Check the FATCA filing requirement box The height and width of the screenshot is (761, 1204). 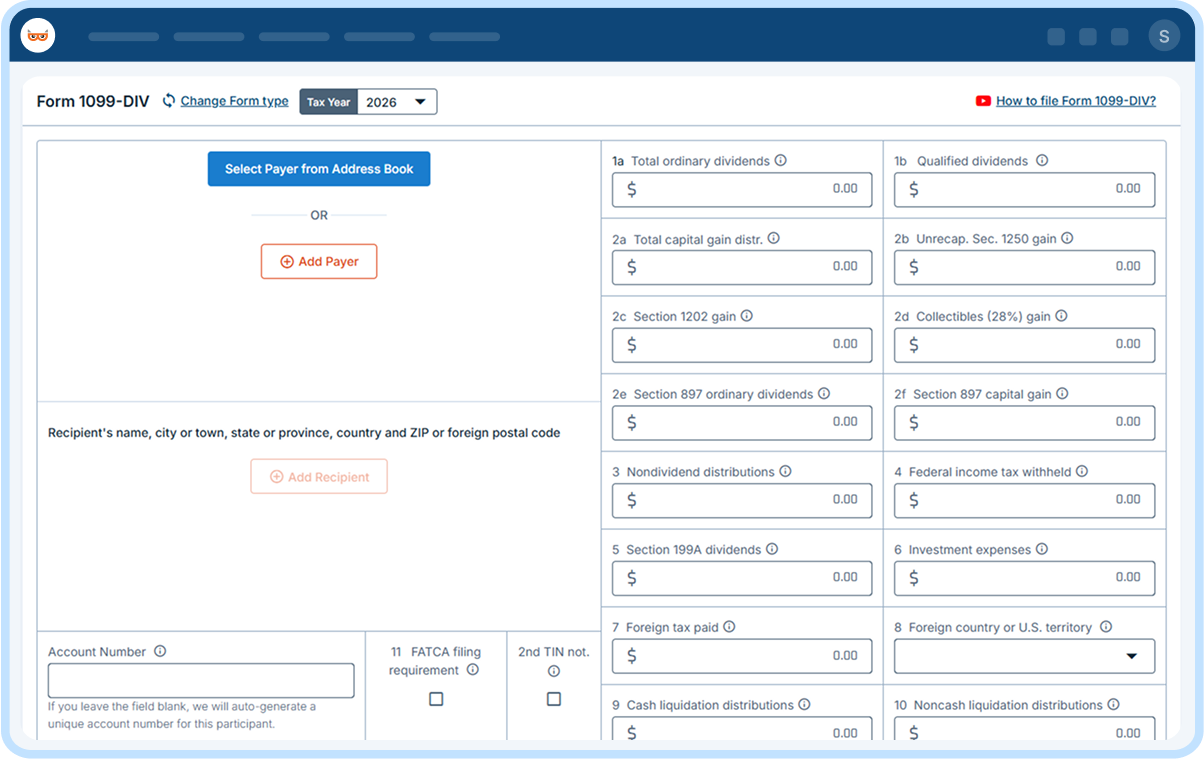tap(436, 699)
